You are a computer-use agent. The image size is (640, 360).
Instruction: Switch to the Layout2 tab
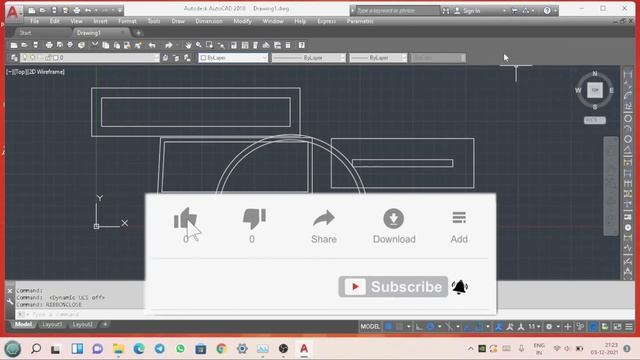click(82, 324)
